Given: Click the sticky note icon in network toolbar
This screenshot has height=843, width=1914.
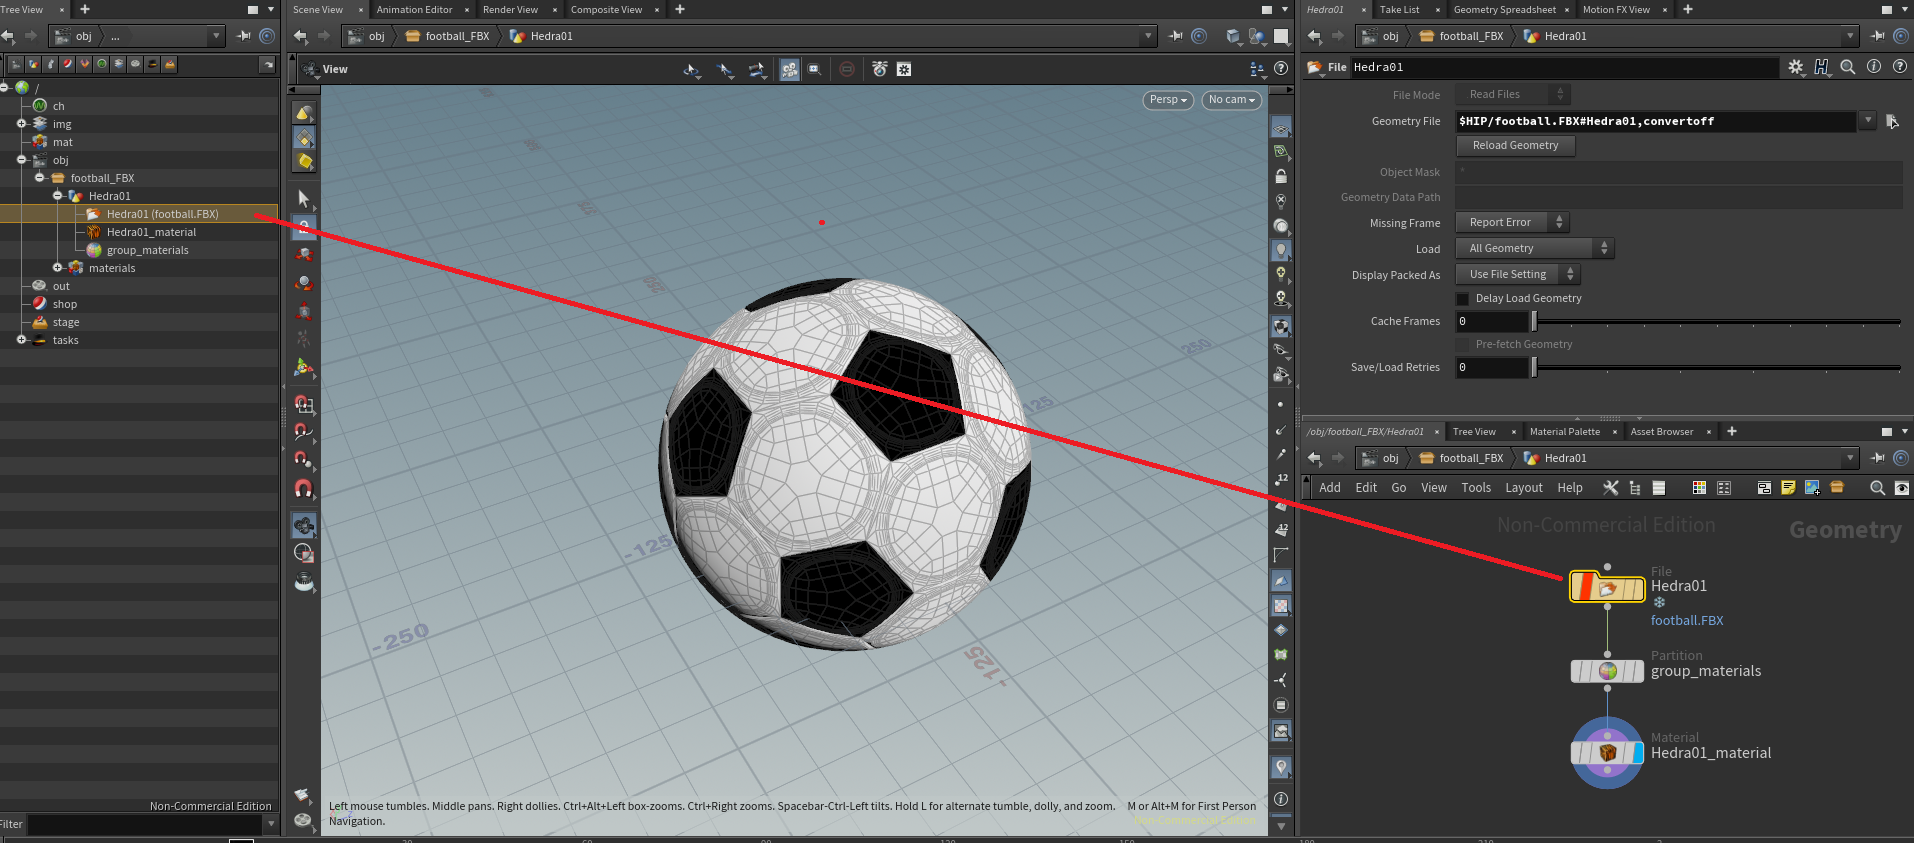Looking at the screenshot, I should 1788,488.
